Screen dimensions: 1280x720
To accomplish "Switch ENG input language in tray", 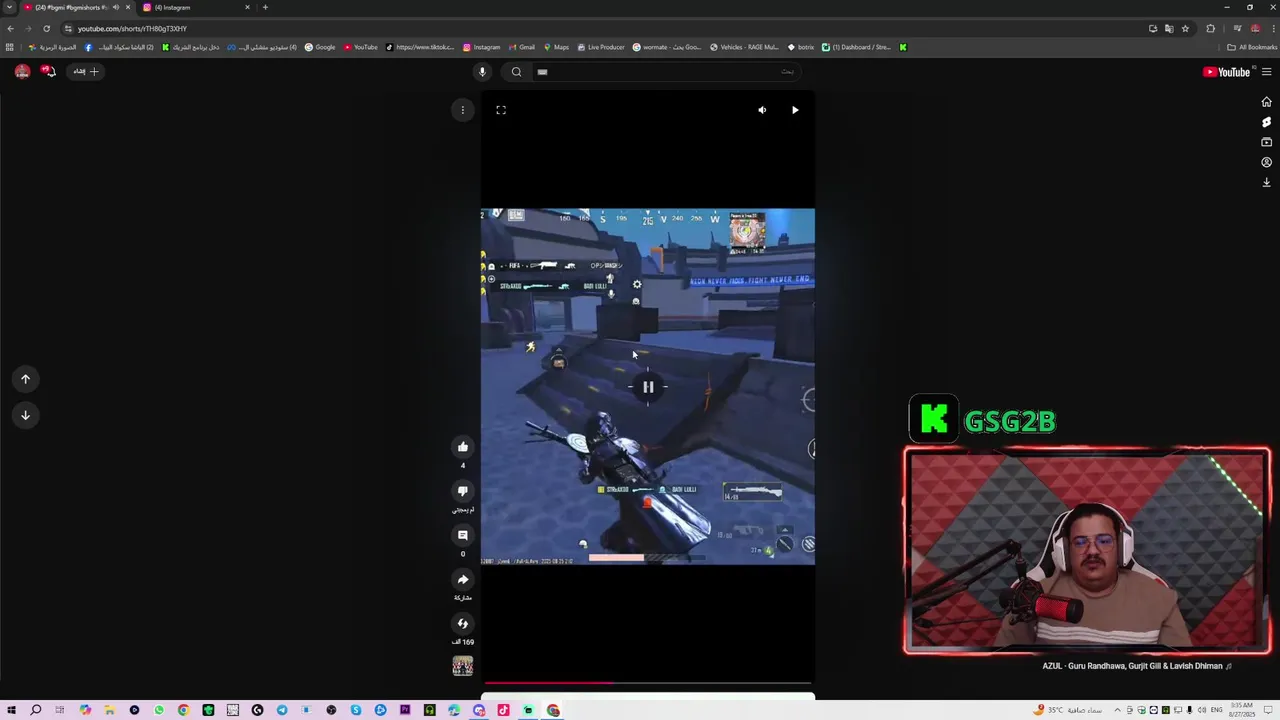I will pyautogui.click(x=1217, y=710).
